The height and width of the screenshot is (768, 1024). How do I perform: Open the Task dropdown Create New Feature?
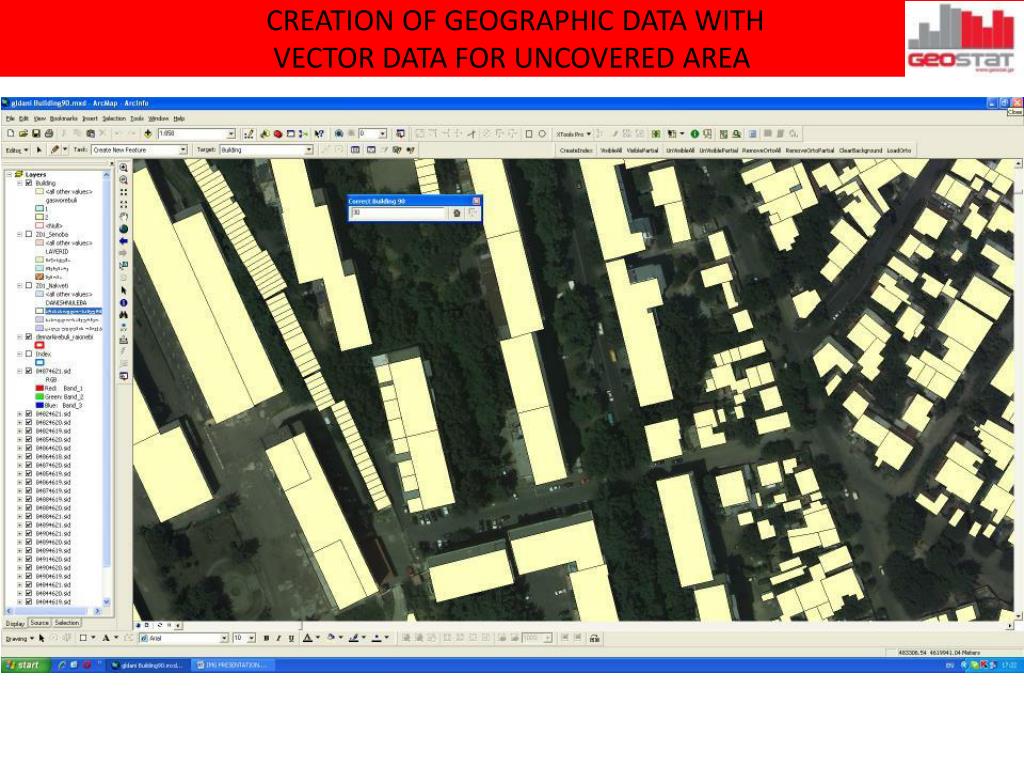pos(183,150)
